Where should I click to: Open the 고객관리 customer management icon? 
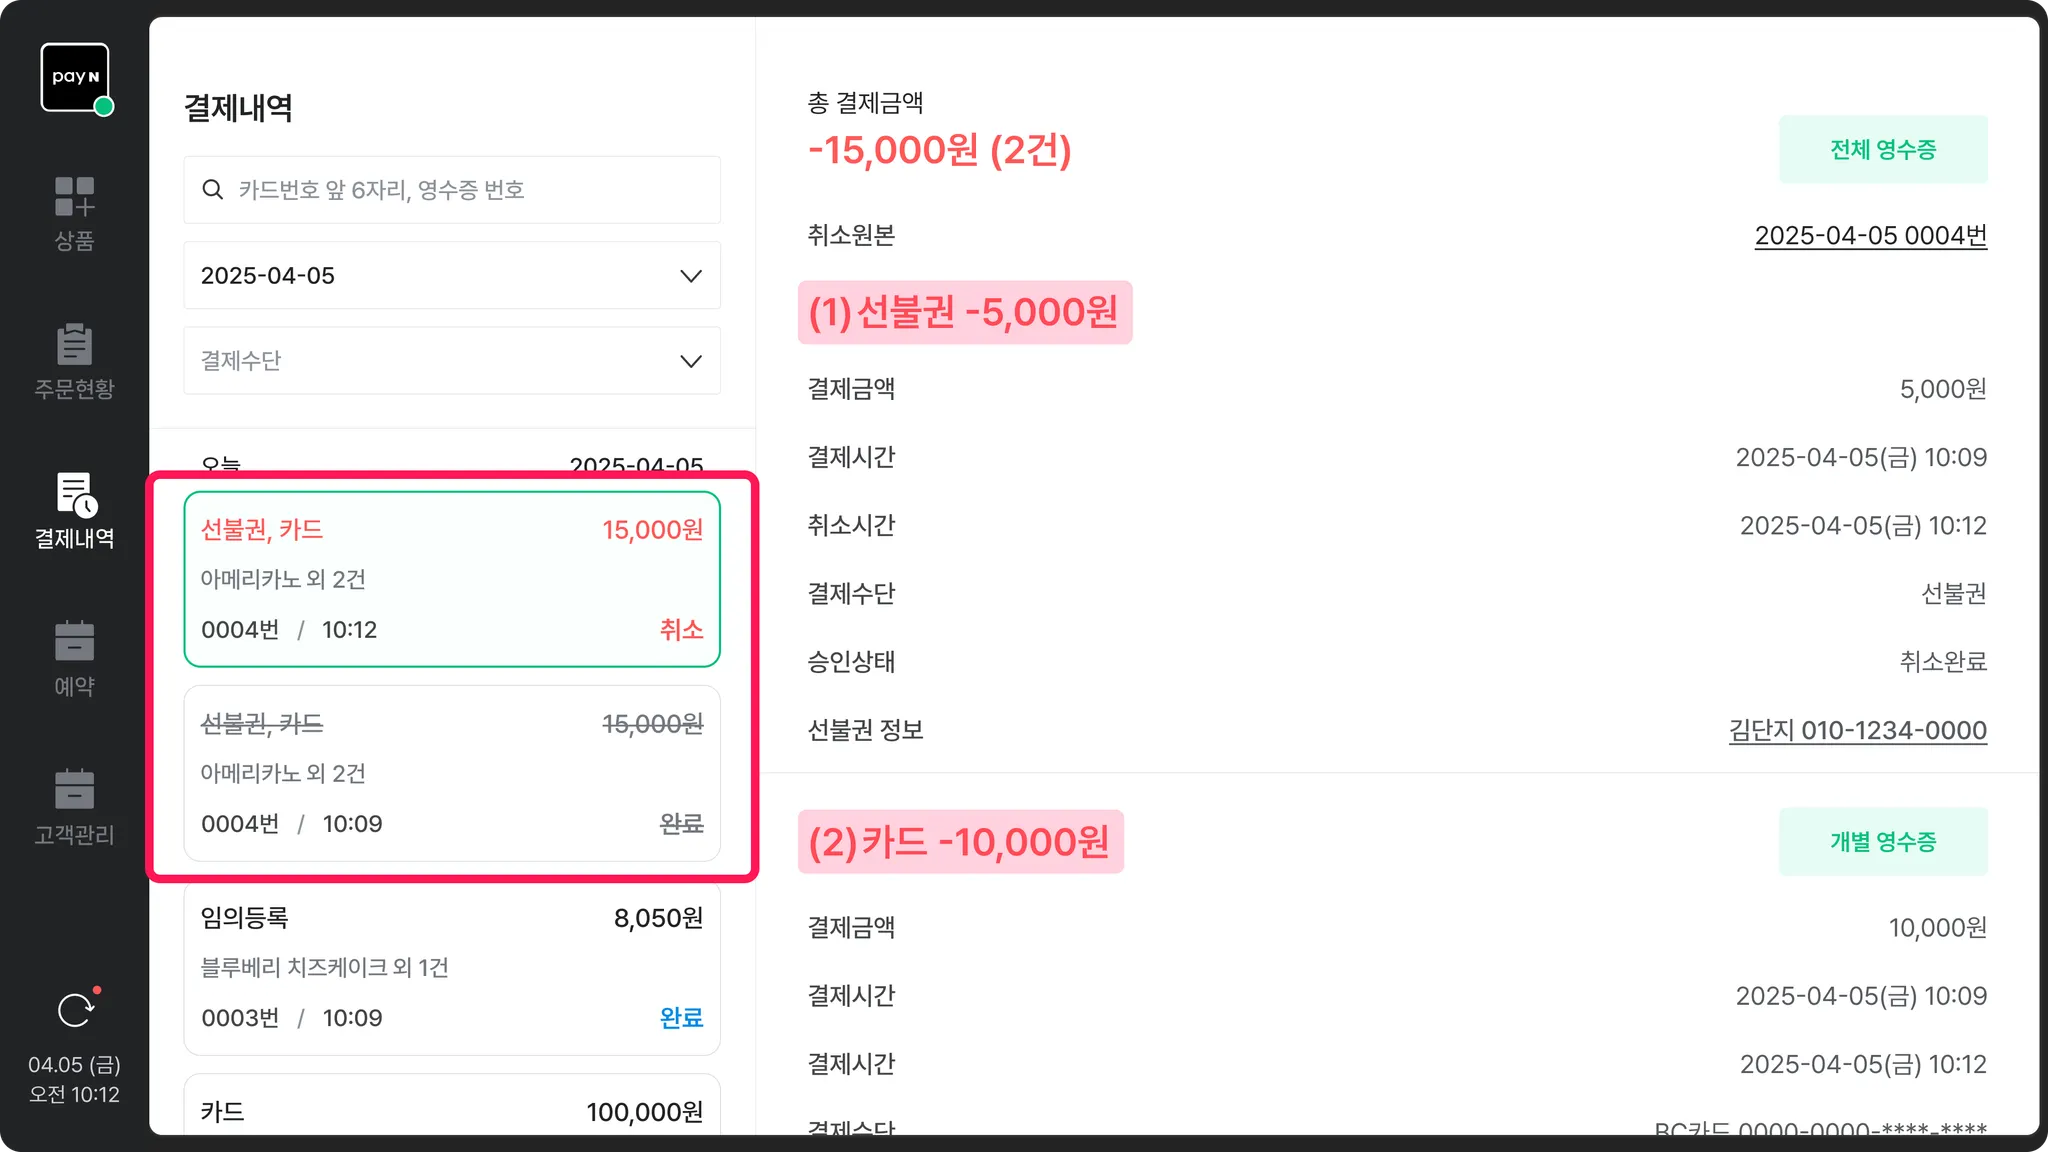click(x=75, y=790)
